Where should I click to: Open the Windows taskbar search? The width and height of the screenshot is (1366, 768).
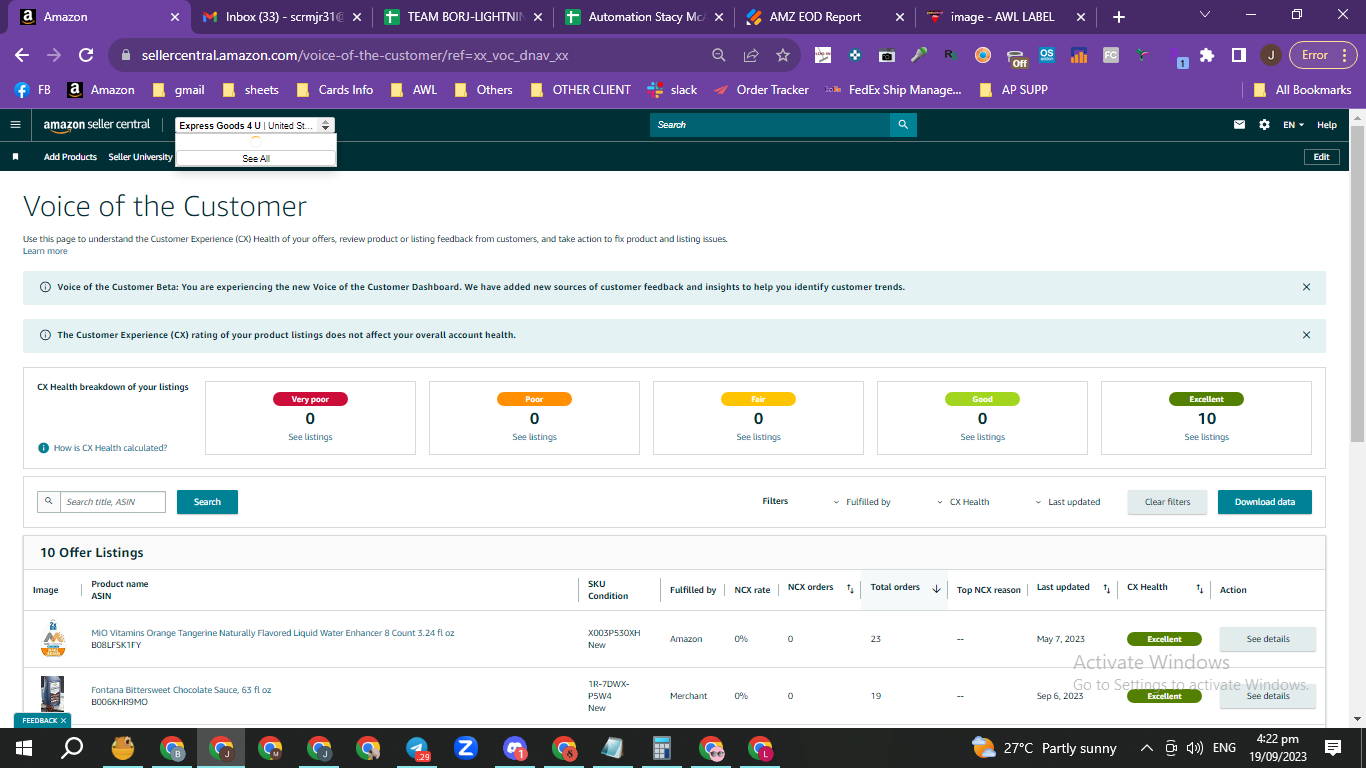[x=72, y=748]
